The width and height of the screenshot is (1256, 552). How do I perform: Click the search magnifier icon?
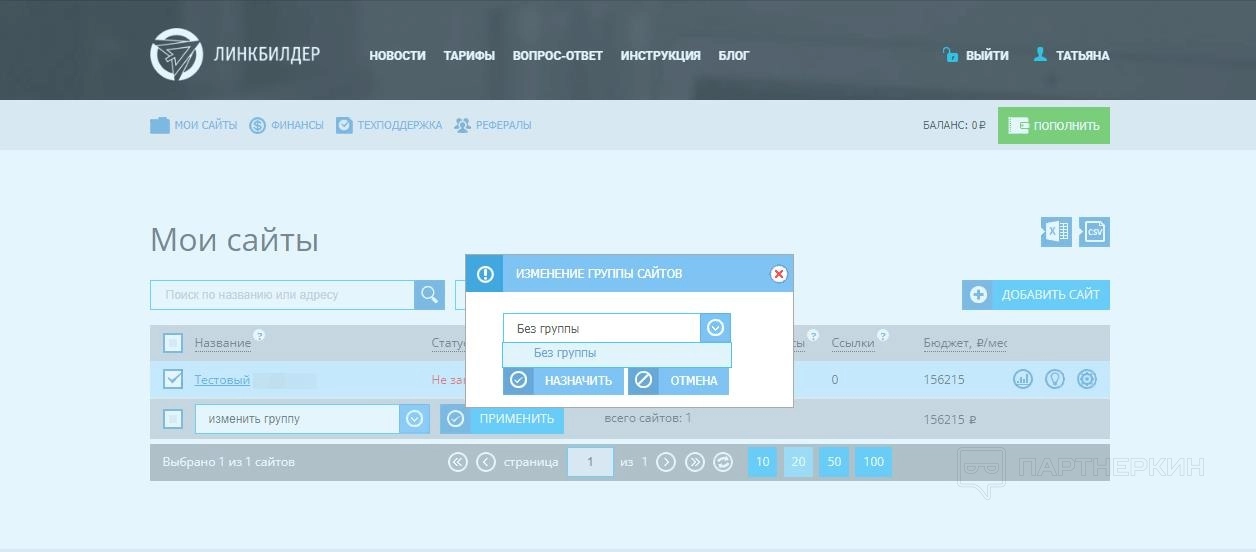pyautogui.click(x=430, y=295)
